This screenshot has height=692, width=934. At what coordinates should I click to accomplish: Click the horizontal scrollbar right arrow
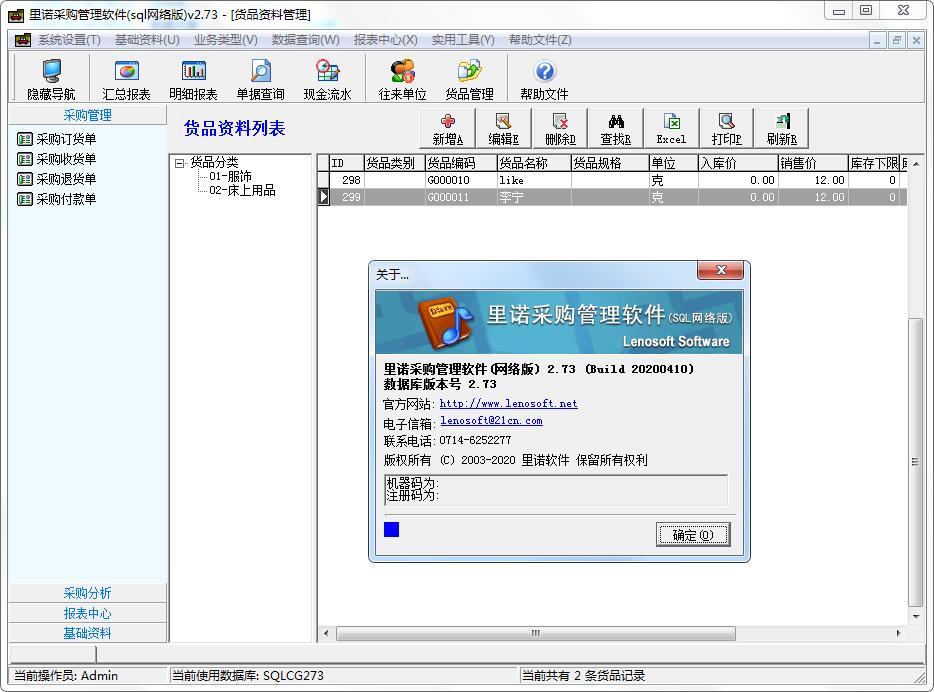898,633
